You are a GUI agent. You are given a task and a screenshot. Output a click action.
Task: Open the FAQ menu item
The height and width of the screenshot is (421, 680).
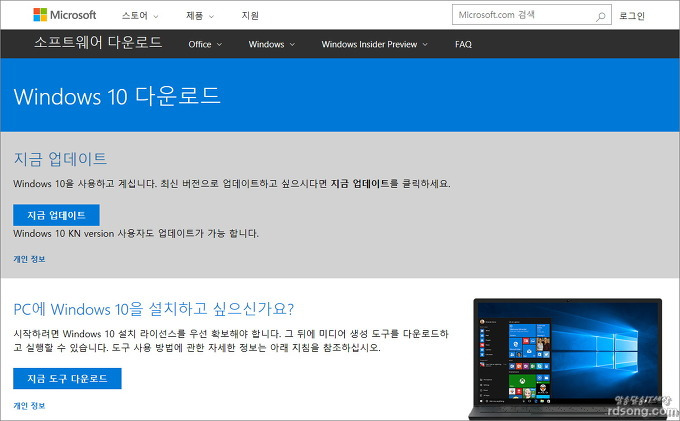pos(463,44)
